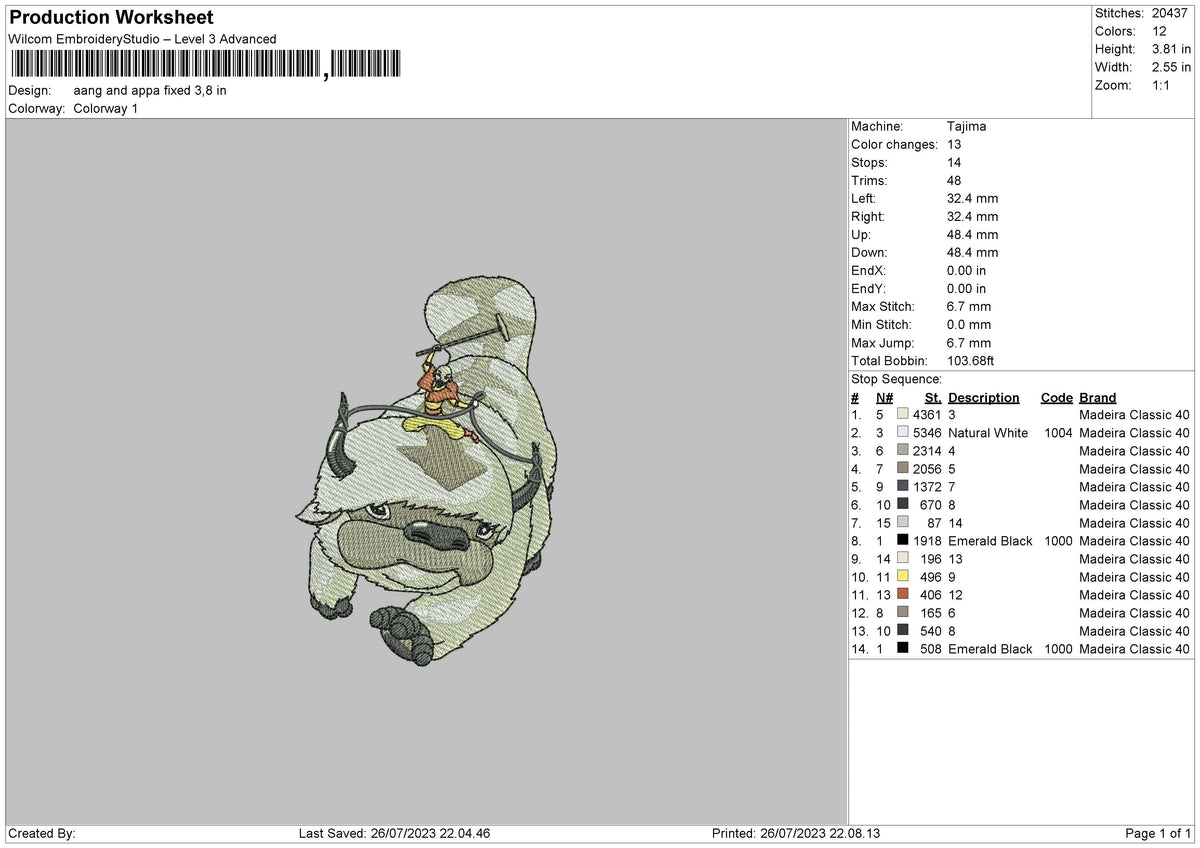
Task: Click Wilcom EmbroideryStudio – Level 3 Advanced text
Action: (142, 39)
